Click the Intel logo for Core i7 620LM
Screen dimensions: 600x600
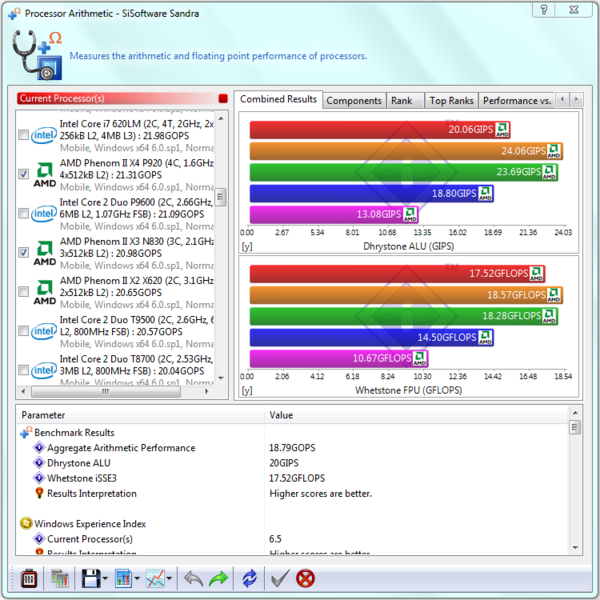(x=44, y=135)
